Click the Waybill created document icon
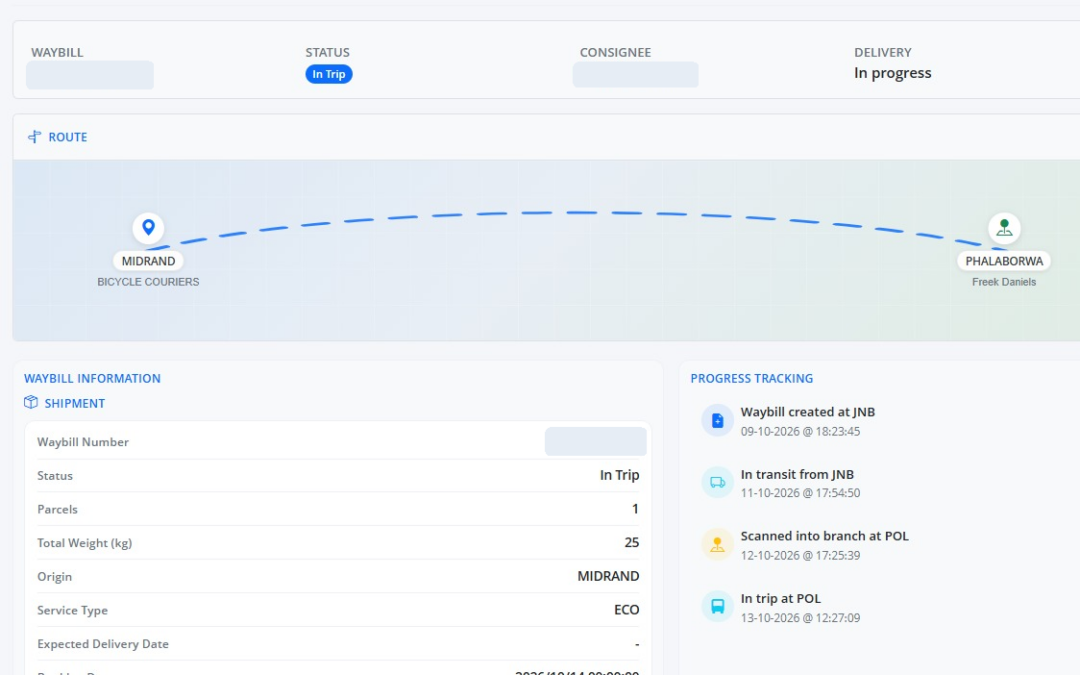The height and width of the screenshot is (675, 1080). click(x=717, y=420)
